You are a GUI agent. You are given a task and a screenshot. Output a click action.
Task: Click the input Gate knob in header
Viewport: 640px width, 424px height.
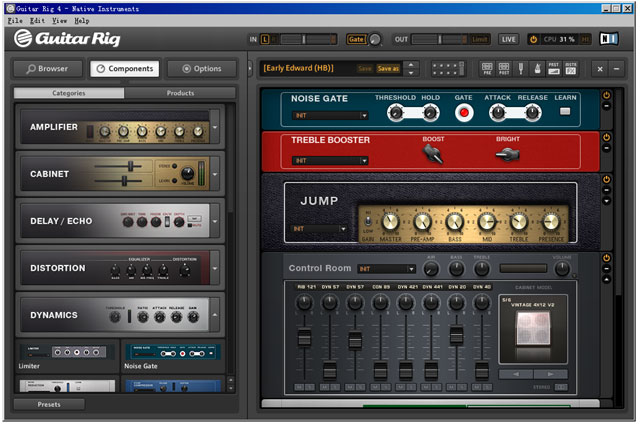375,39
